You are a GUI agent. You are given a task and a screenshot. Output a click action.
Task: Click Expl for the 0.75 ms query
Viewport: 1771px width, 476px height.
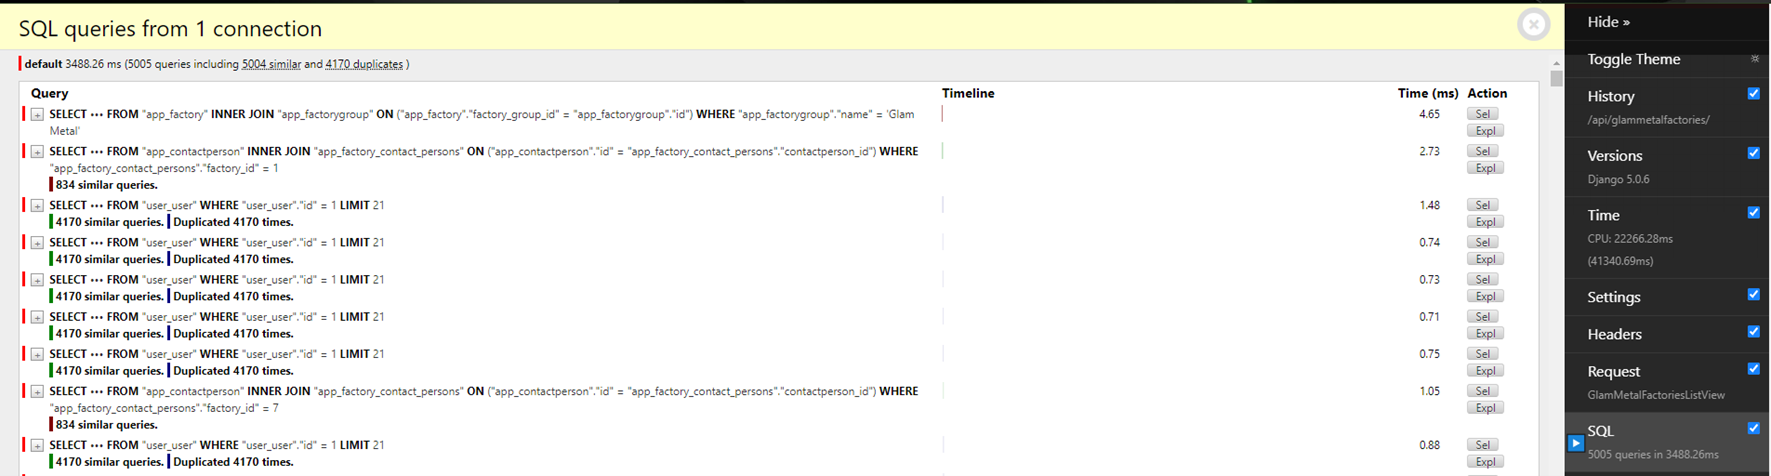click(1485, 370)
